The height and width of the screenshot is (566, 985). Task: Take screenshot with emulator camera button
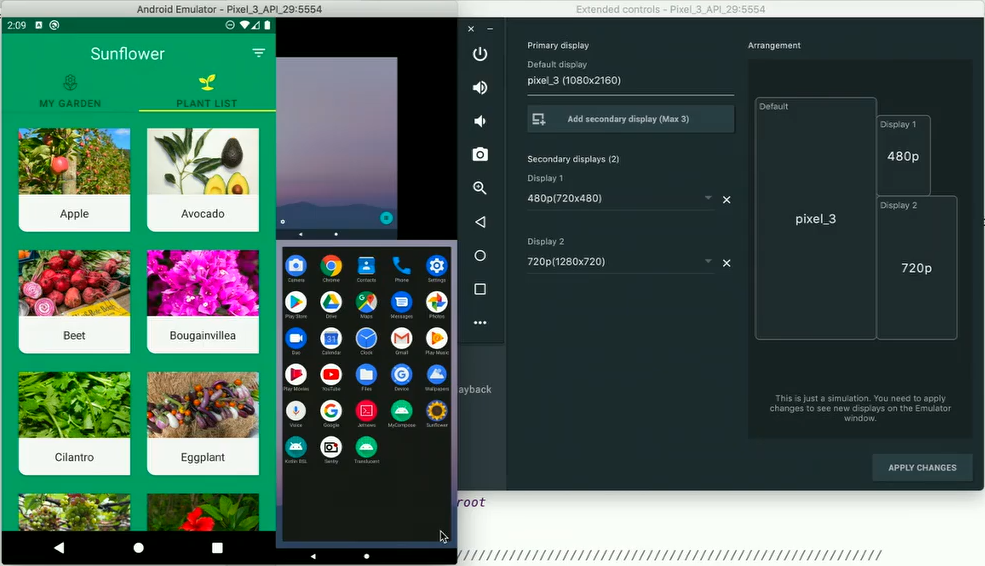point(480,155)
